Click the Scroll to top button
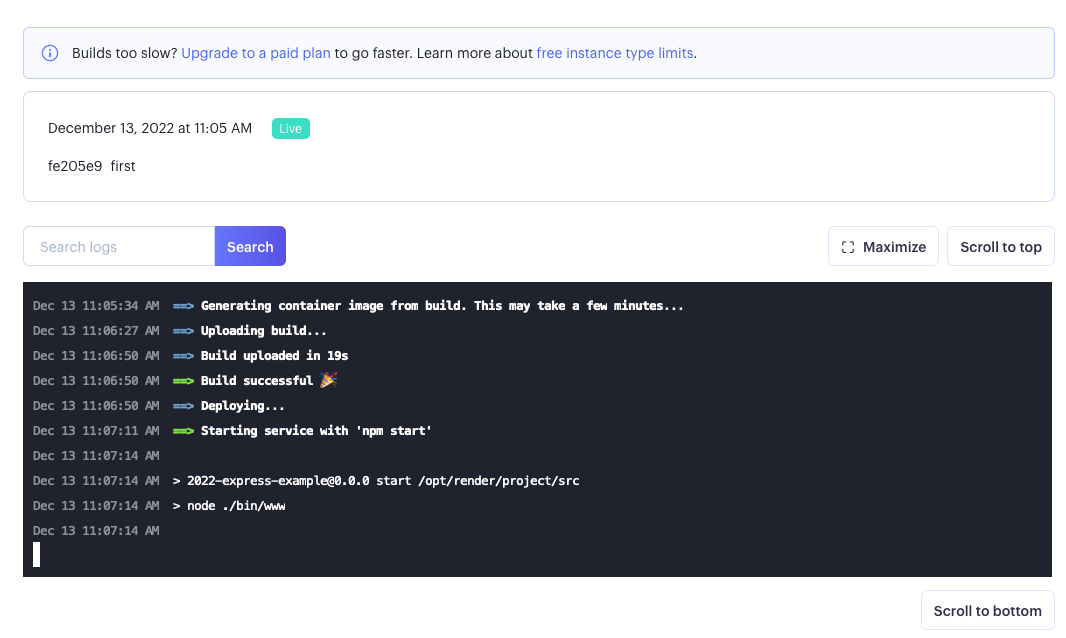1066x638 pixels. [x=1000, y=247]
